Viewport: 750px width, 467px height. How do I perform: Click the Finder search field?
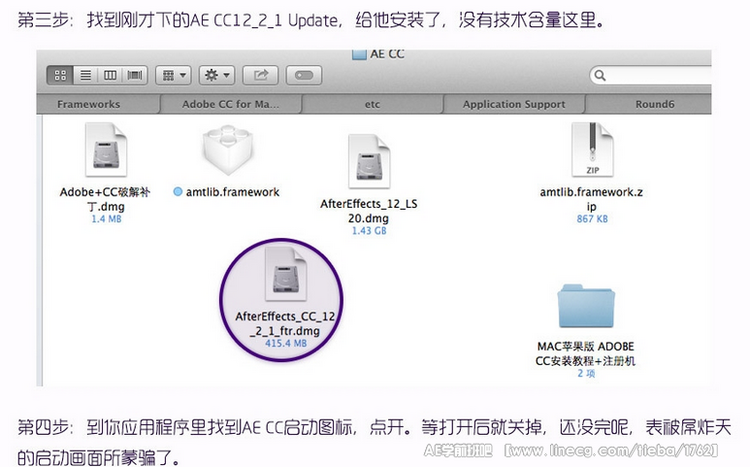(x=651, y=75)
